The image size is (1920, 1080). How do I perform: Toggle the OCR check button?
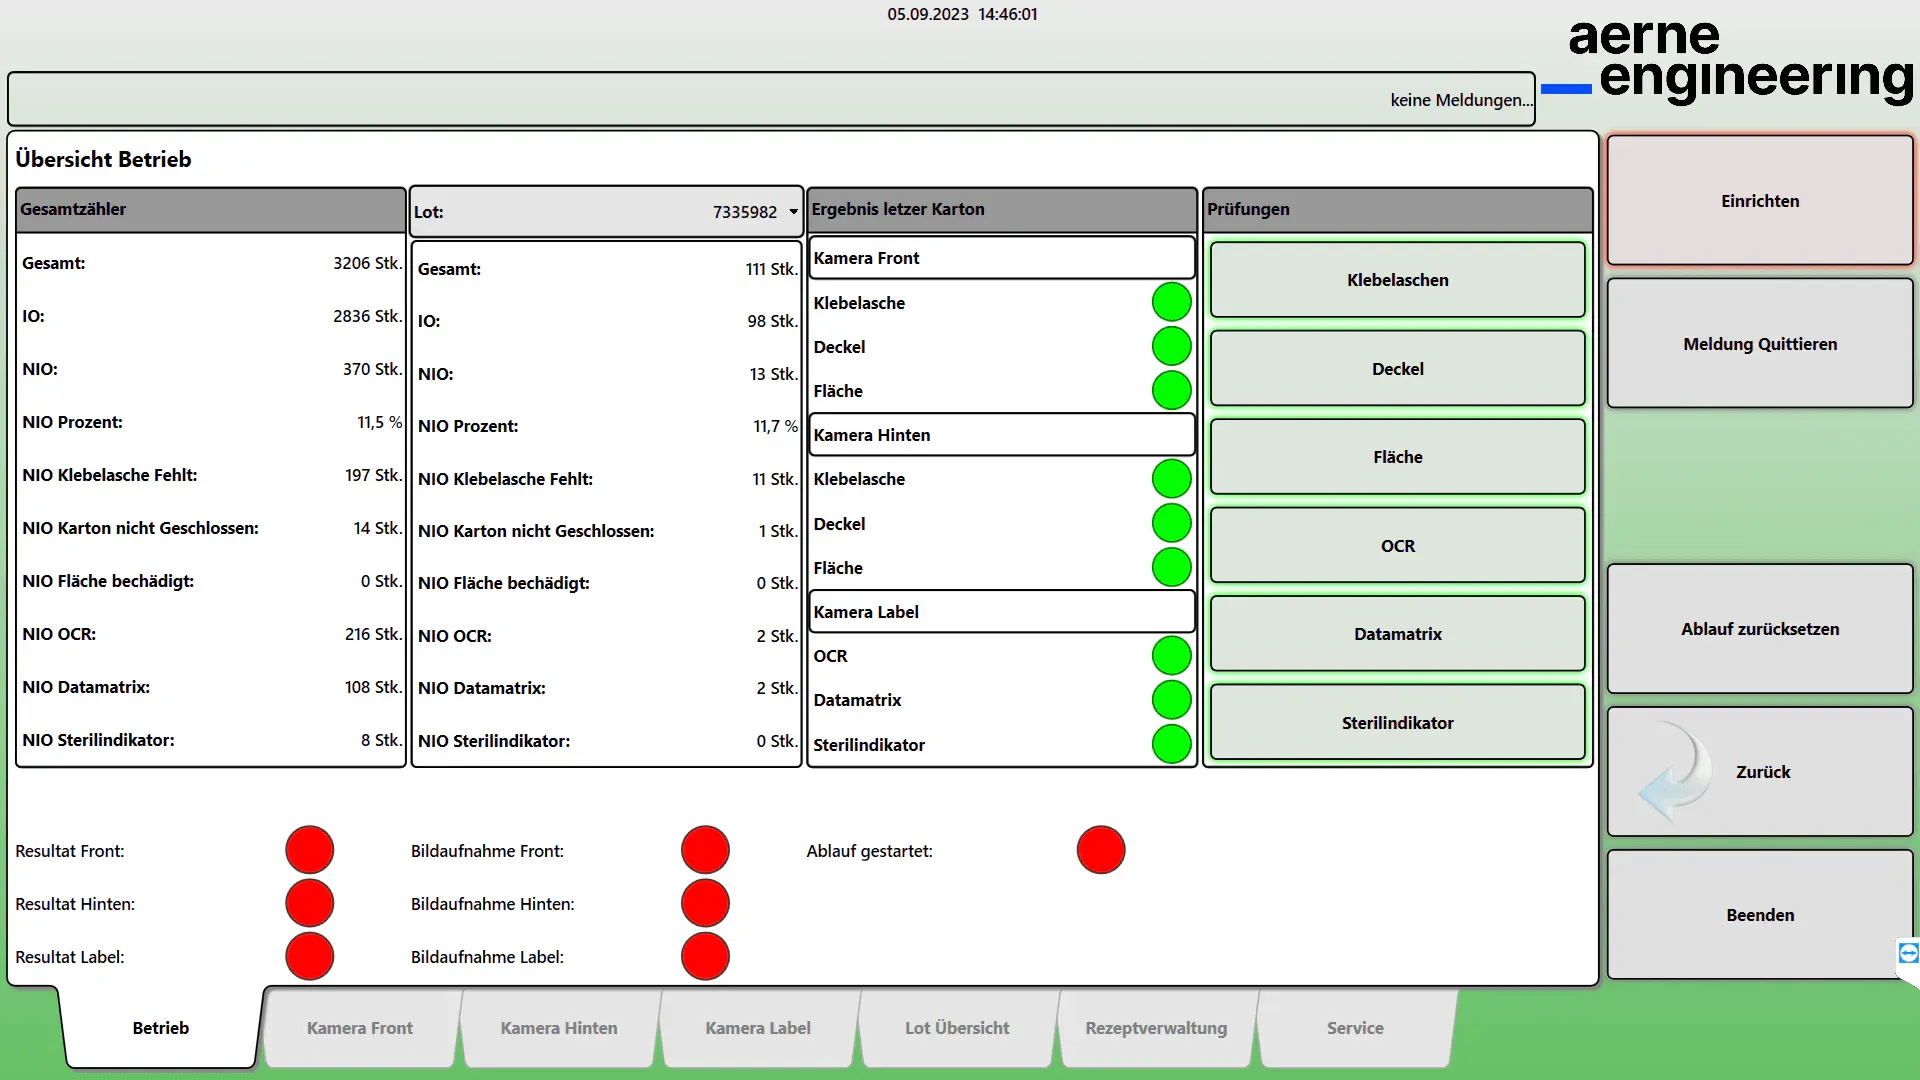(x=1397, y=546)
